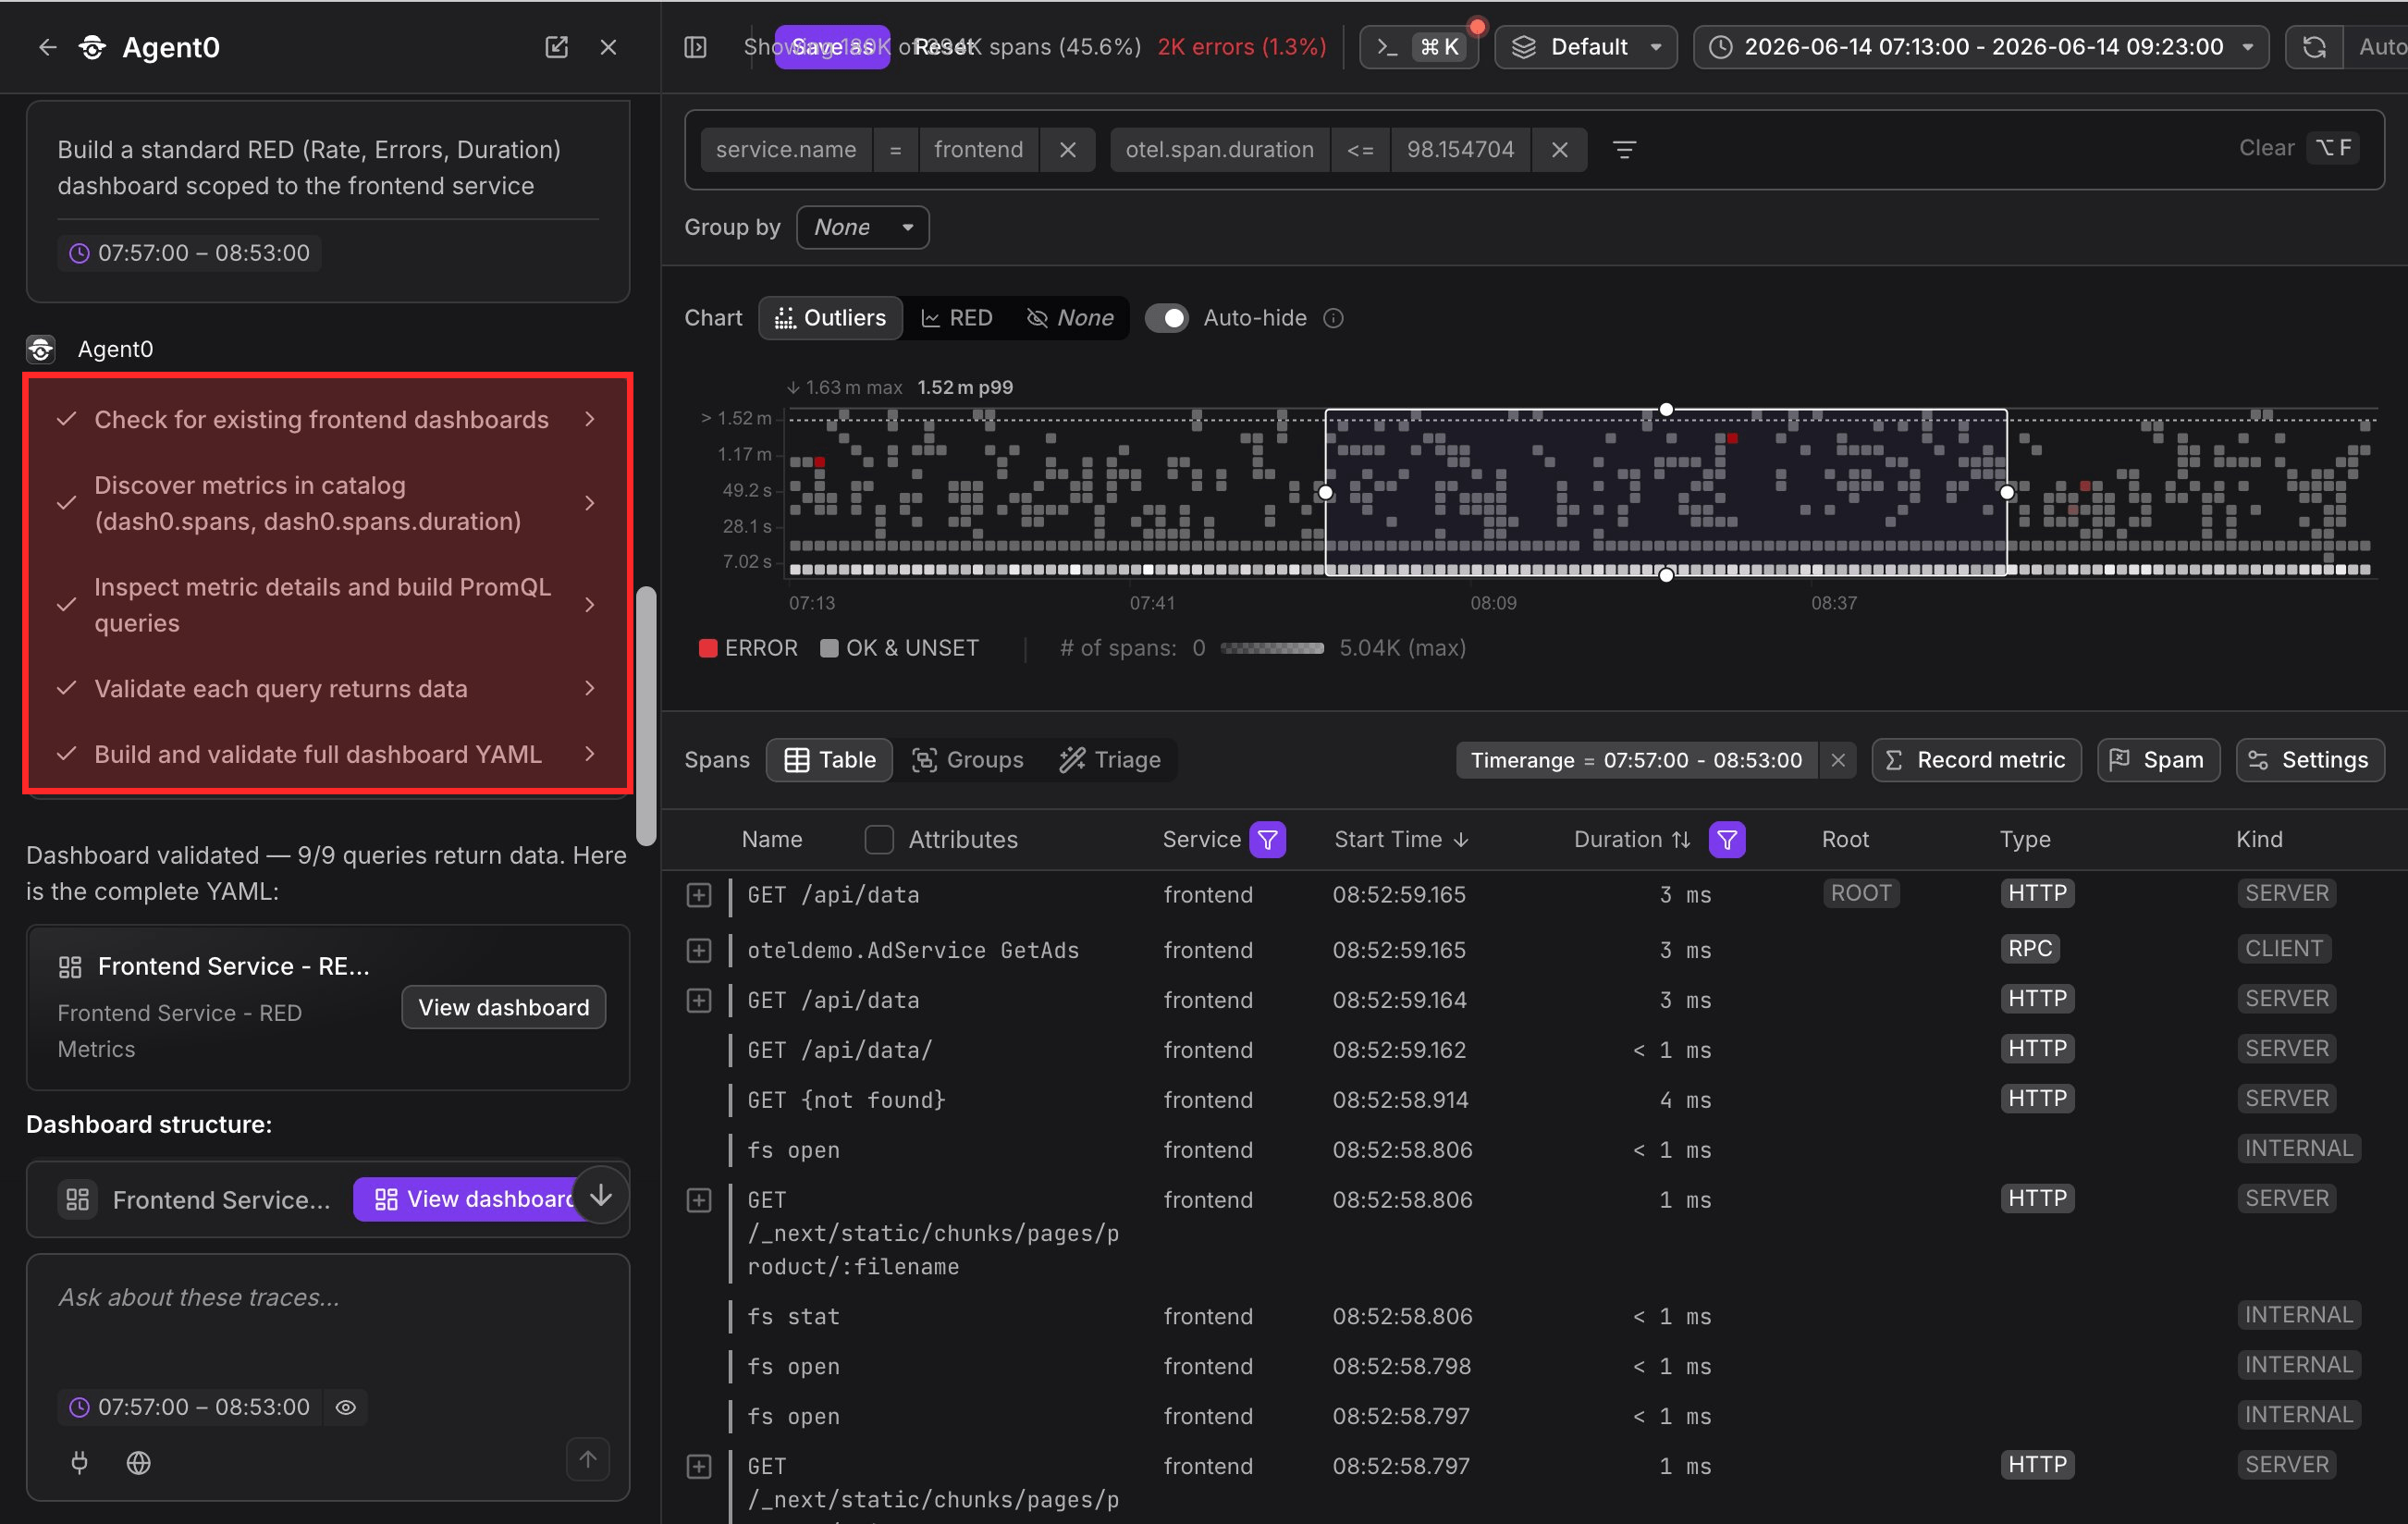Click the left handle of chart selection
Screen dimensions: 2408x1524
tap(1325, 492)
